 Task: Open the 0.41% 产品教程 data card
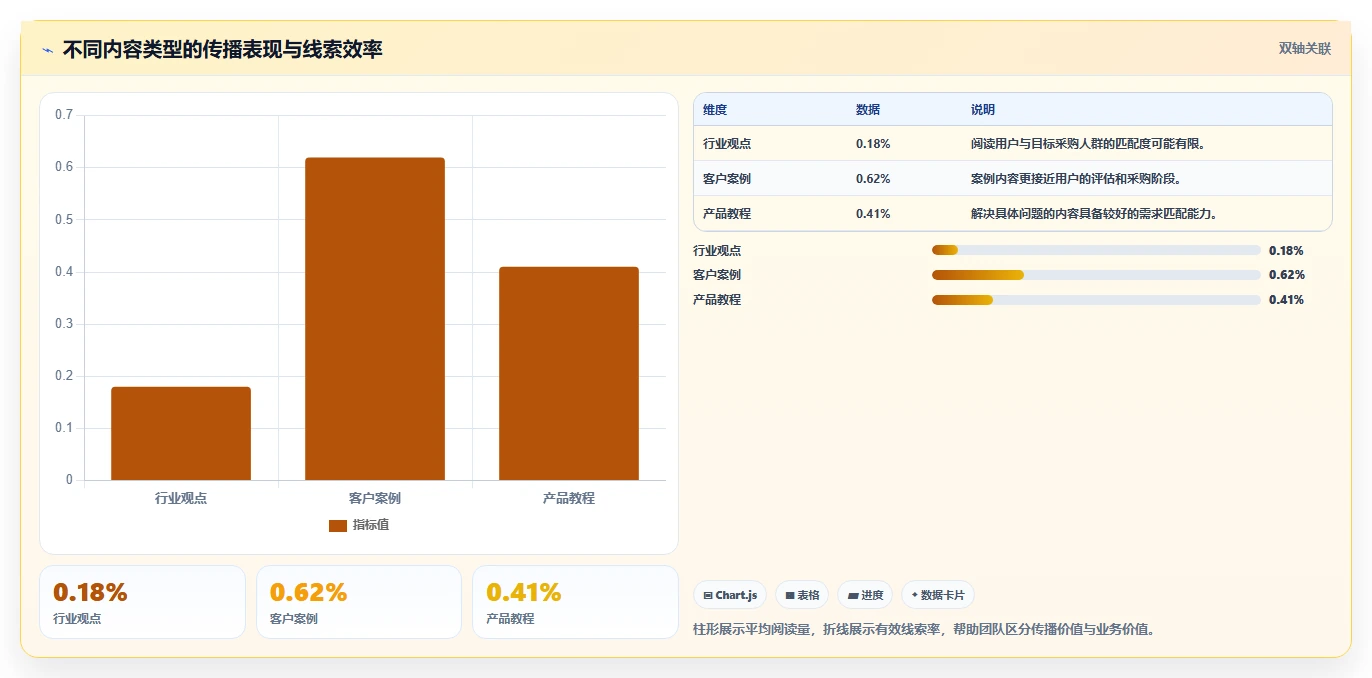[575, 602]
